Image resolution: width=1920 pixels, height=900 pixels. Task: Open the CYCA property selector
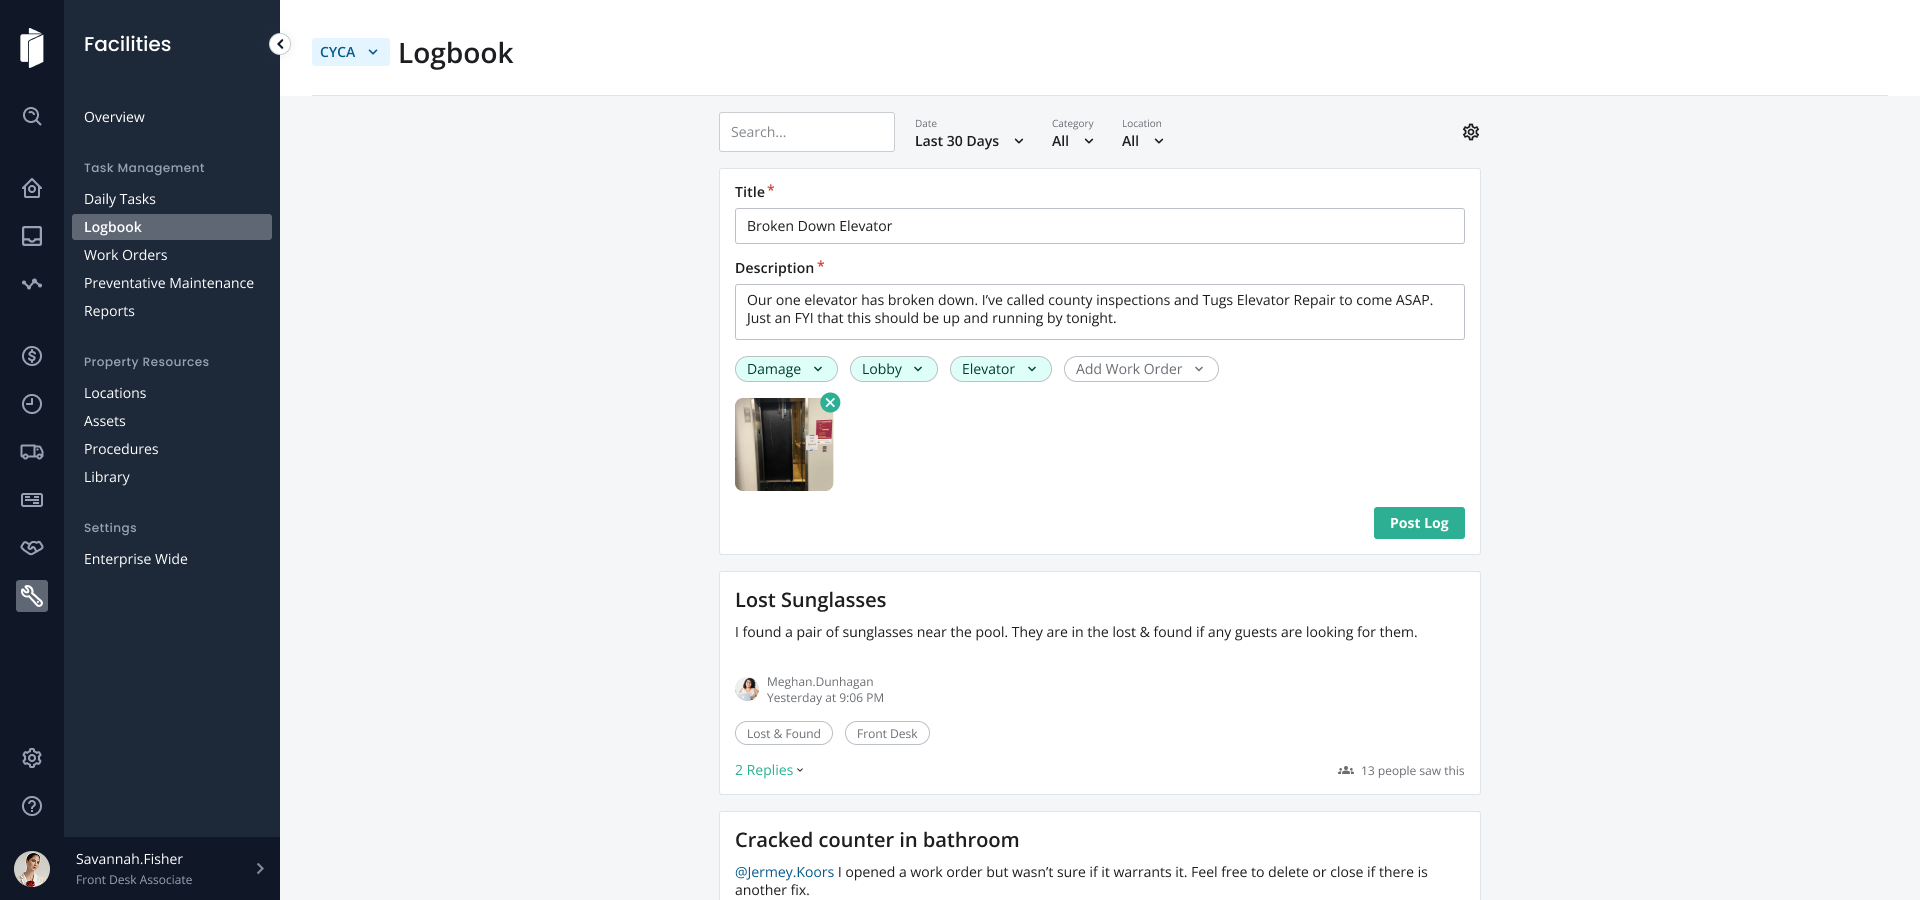click(350, 52)
